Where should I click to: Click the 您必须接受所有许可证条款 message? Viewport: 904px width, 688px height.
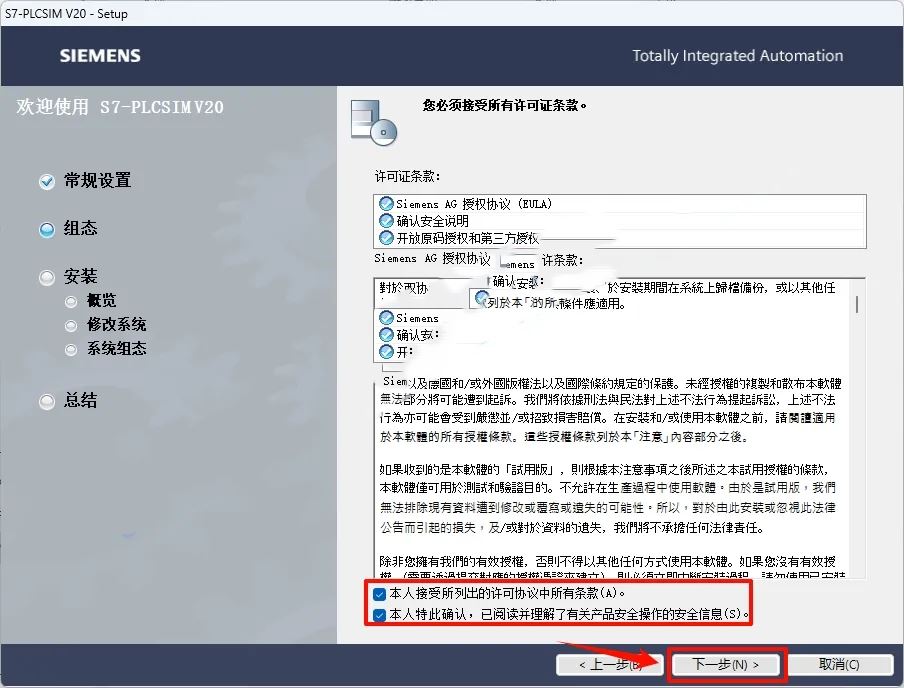coord(504,106)
